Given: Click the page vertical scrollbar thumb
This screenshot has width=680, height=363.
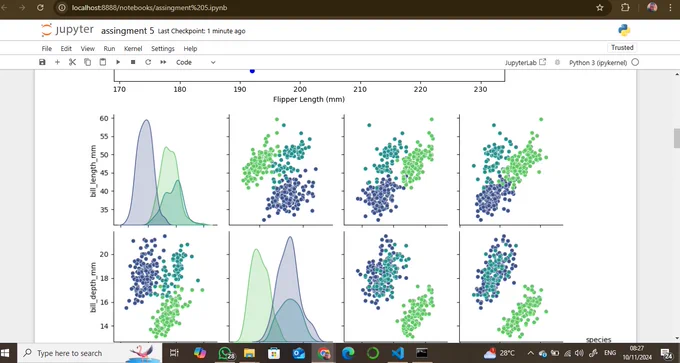Looking at the screenshot, I should coord(677,138).
